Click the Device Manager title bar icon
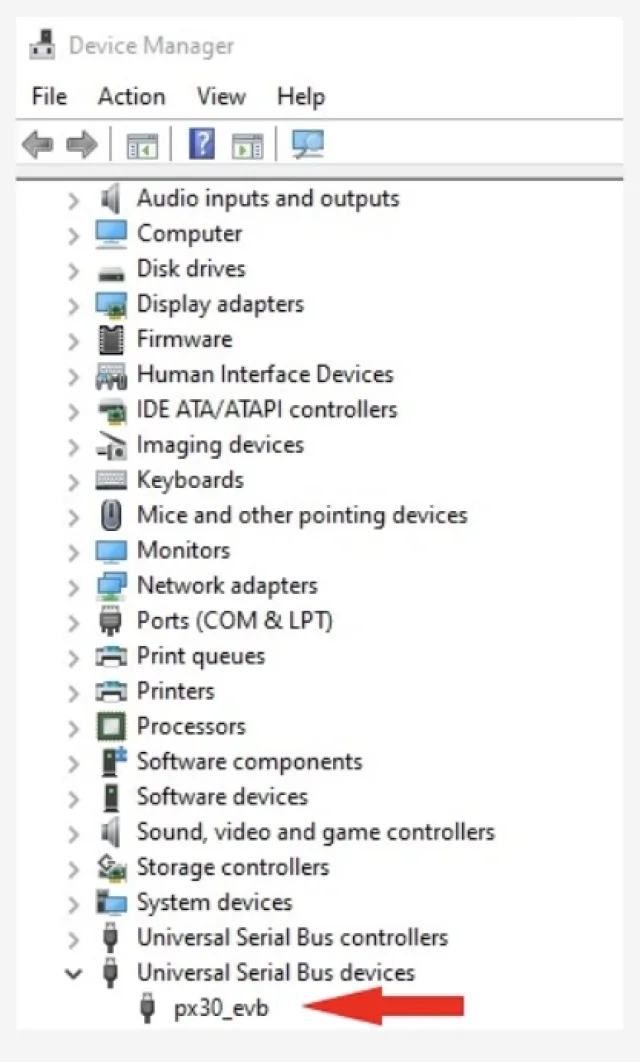The height and width of the screenshot is (1062, 640). pos(41,45)
